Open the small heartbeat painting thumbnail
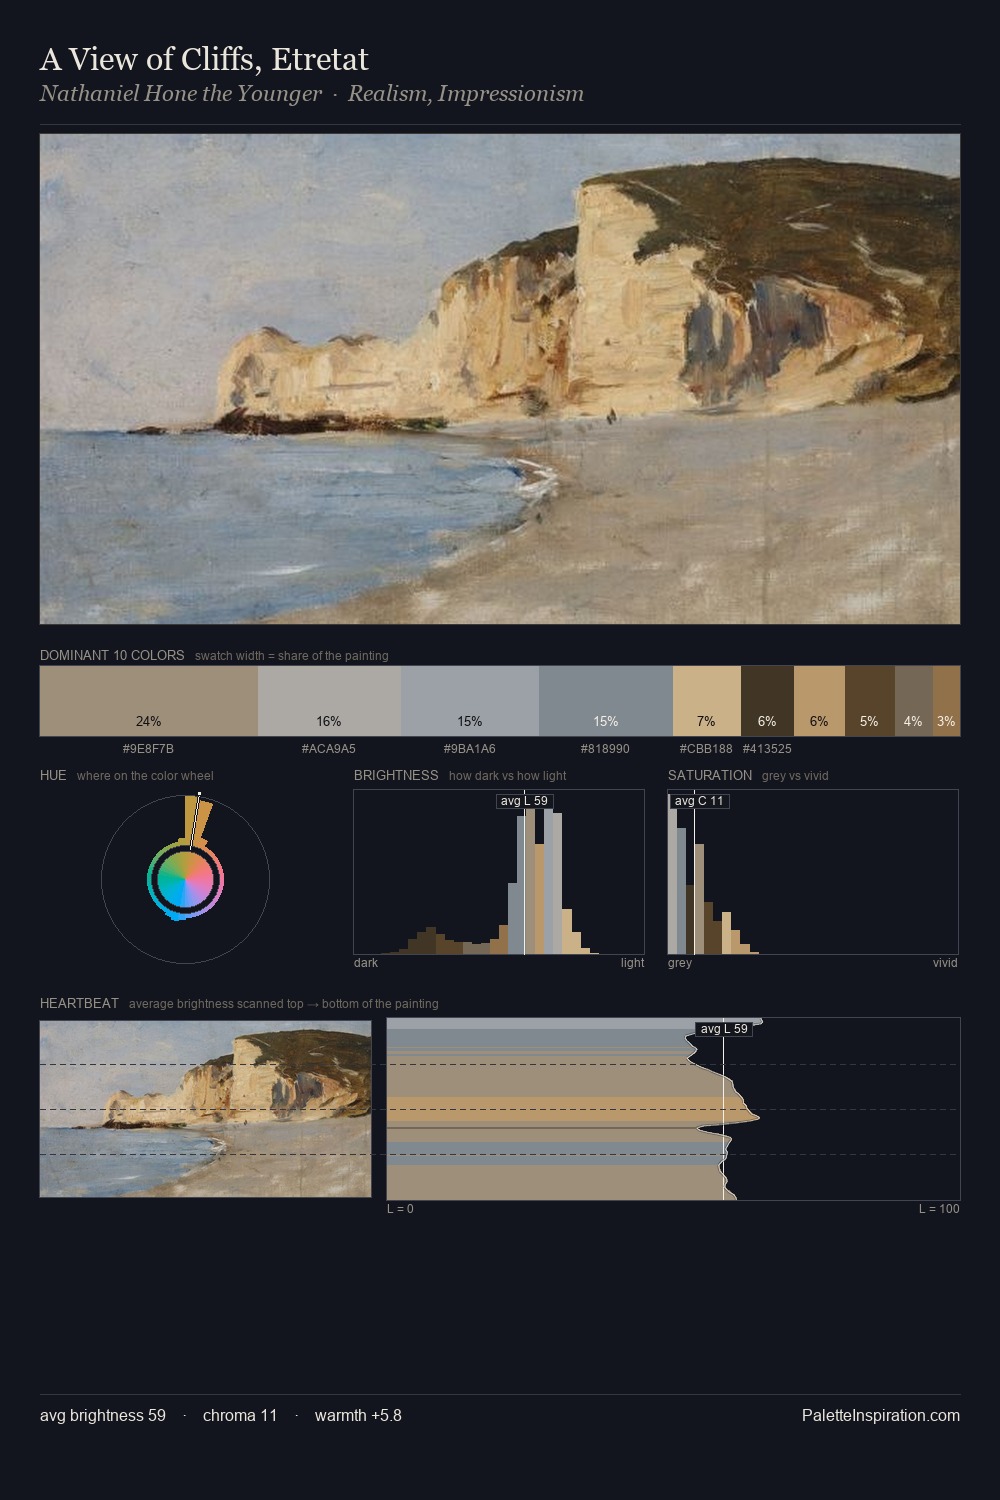The width and height of the screenshot is (1000, 1500). click(205, 1109)
